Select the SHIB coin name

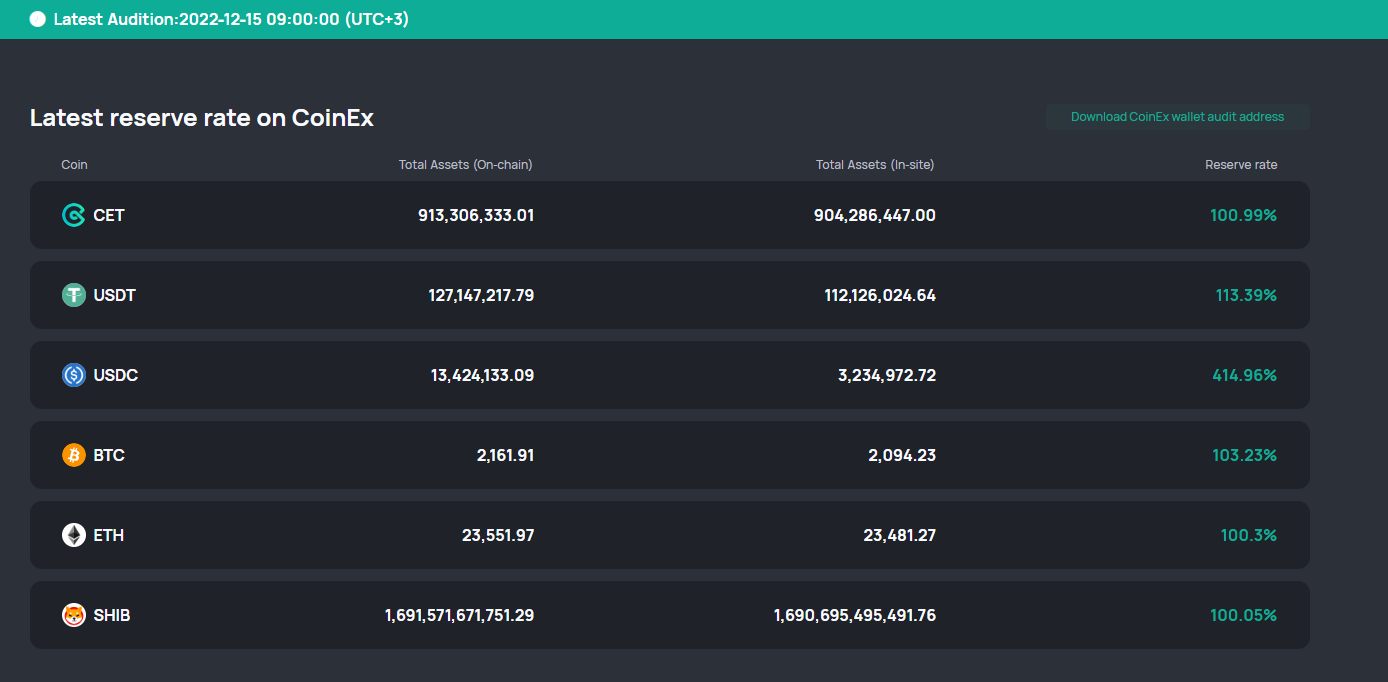[112, 615]
